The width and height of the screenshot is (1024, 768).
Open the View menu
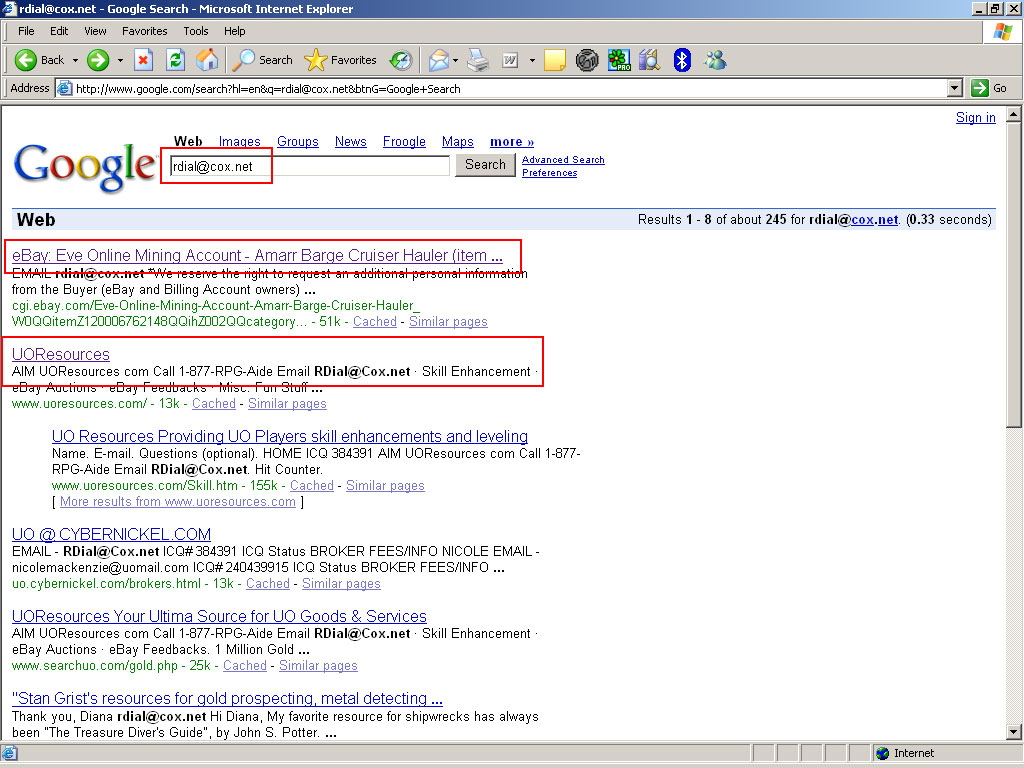tap(95, 31)
